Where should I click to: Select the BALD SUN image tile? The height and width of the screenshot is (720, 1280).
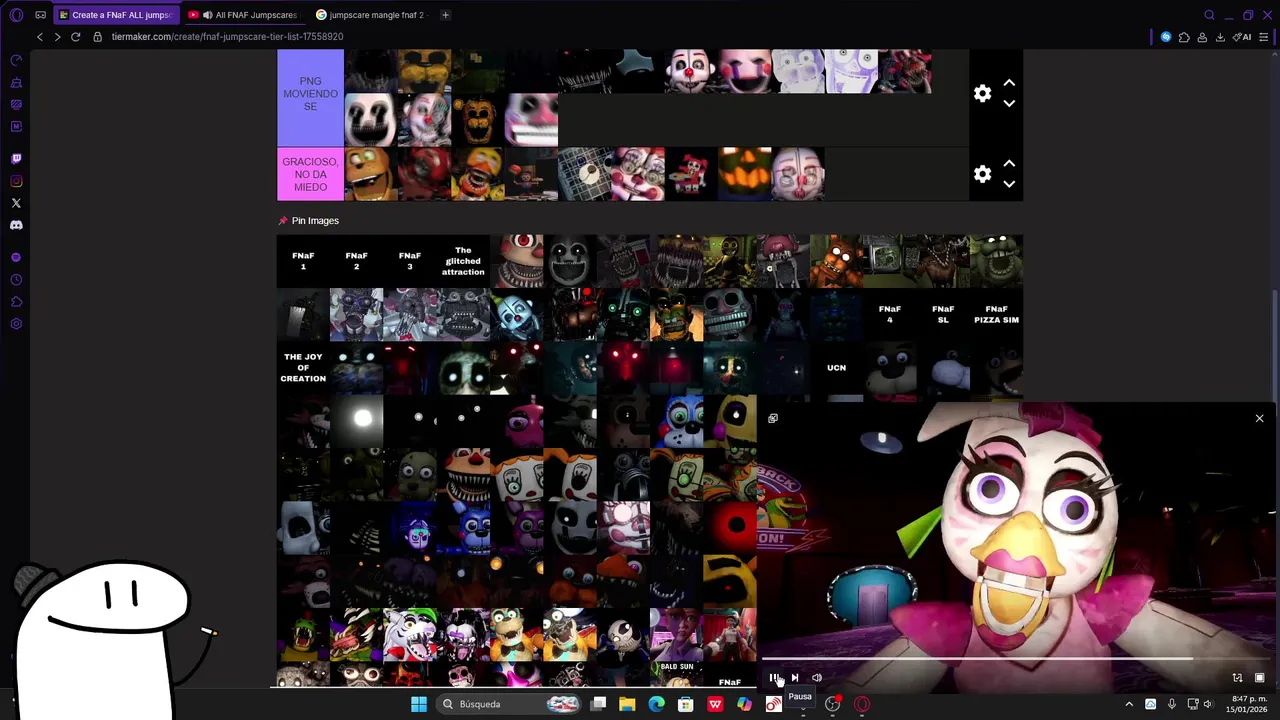point(677,675)
